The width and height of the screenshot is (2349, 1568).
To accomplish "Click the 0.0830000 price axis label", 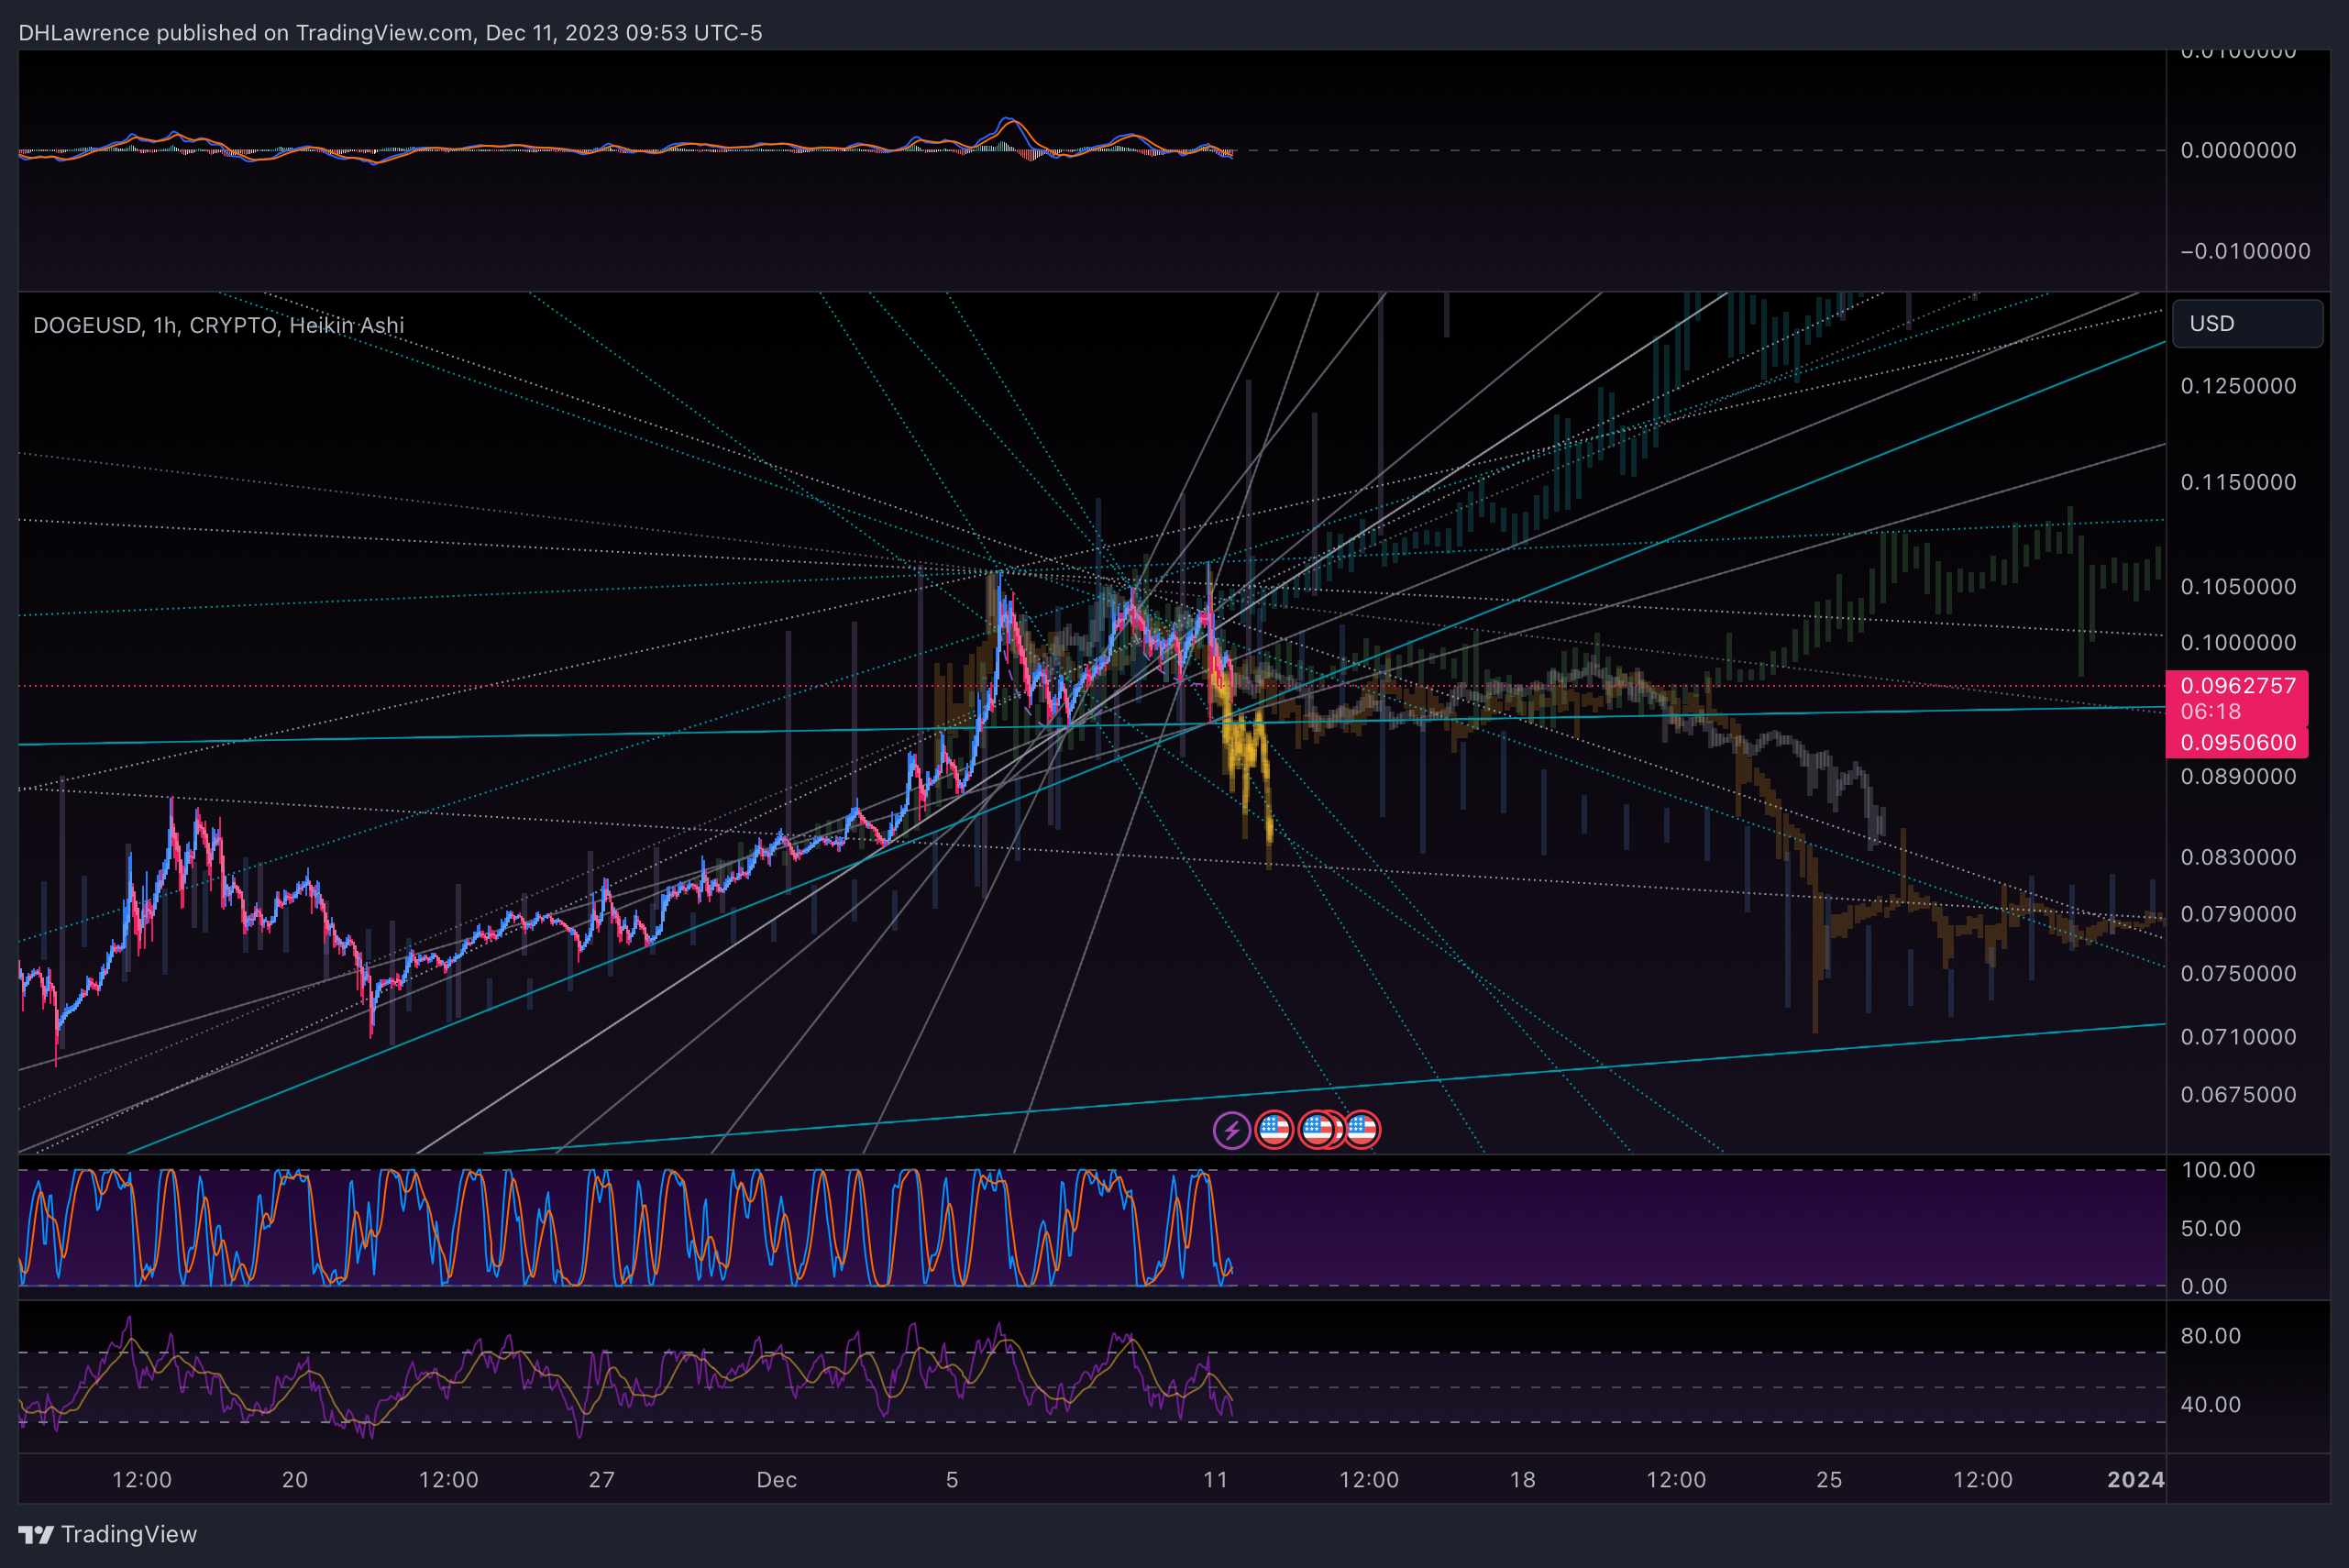I will [x=2238, y=857].
